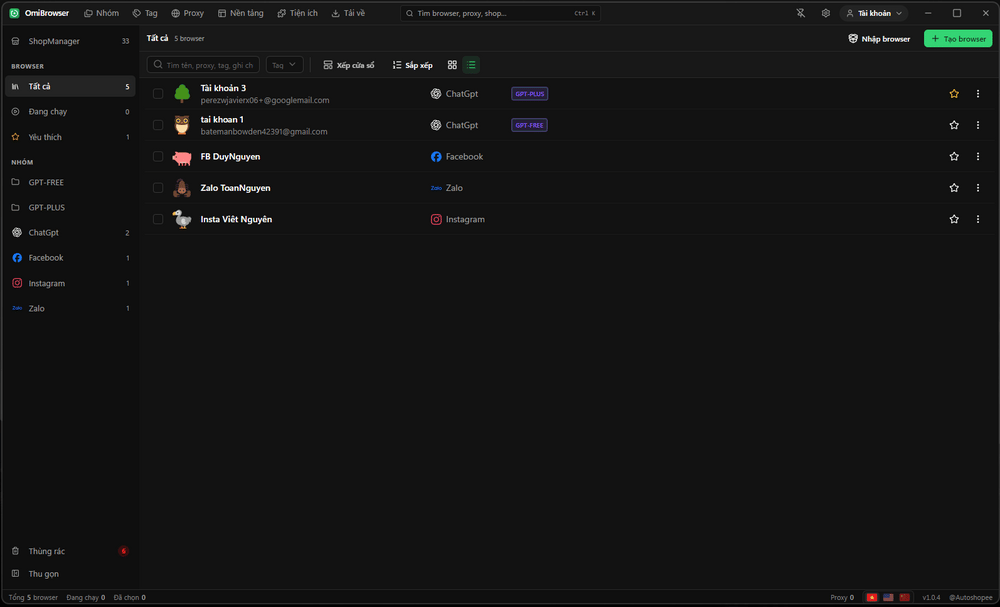Focus the Tìm tên, proxy, tag filter field
Screen dimensions: 1000x607
[x=203, y=65]
